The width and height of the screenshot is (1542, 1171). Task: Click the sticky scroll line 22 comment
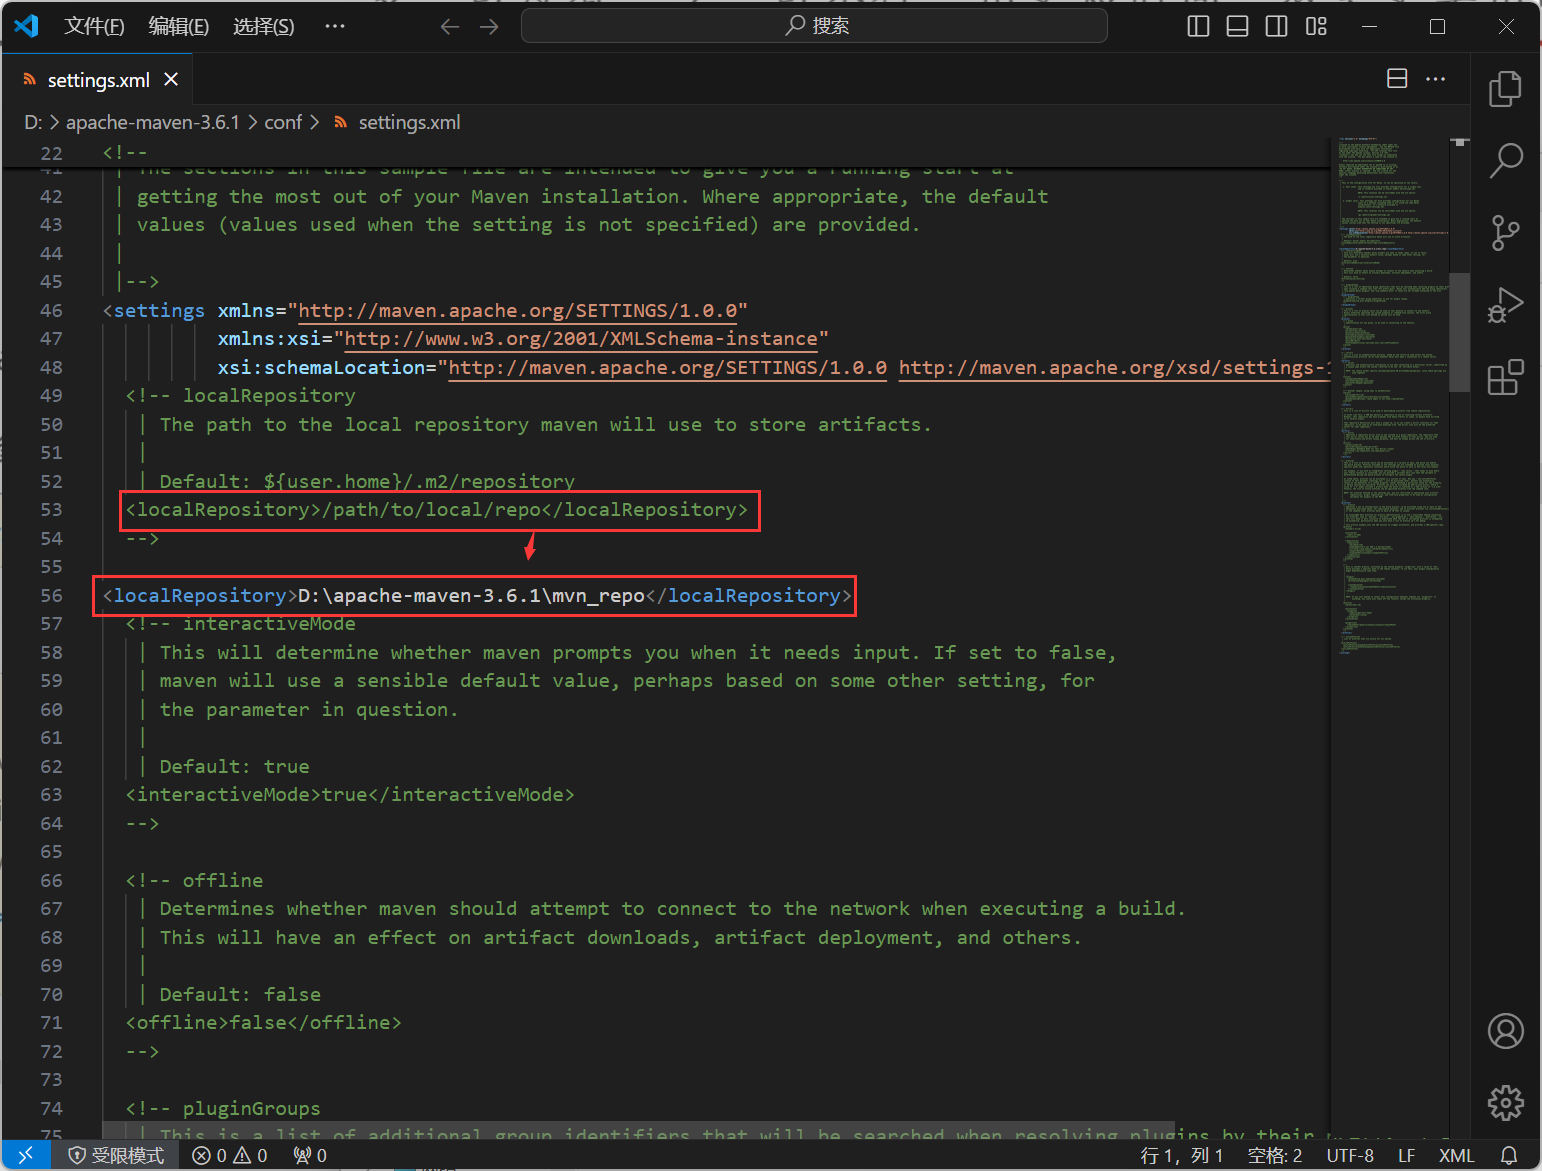125,153
